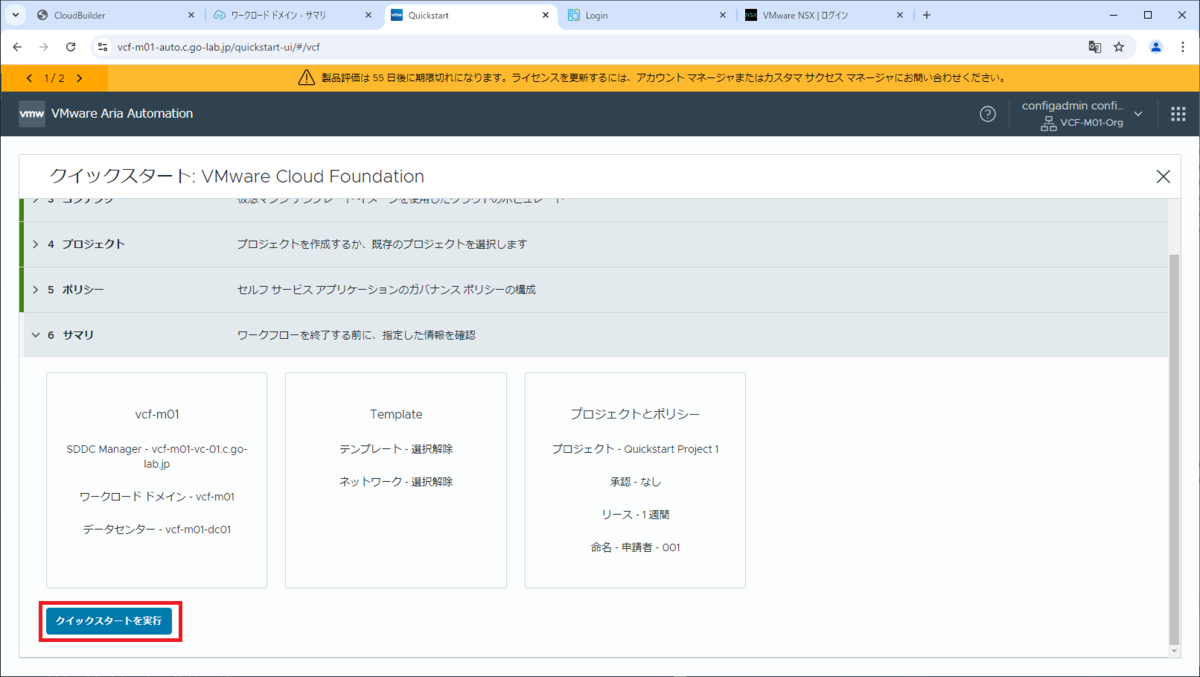The image size is (1200, 677).
Task: Click the Quickstart tab close X
Action: tap(547, 15)
